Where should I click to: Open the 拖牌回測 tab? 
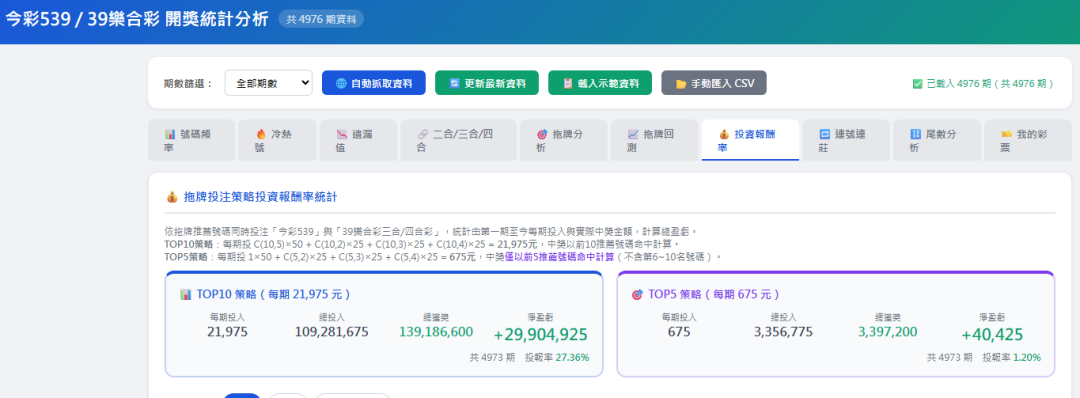[654, 140]
